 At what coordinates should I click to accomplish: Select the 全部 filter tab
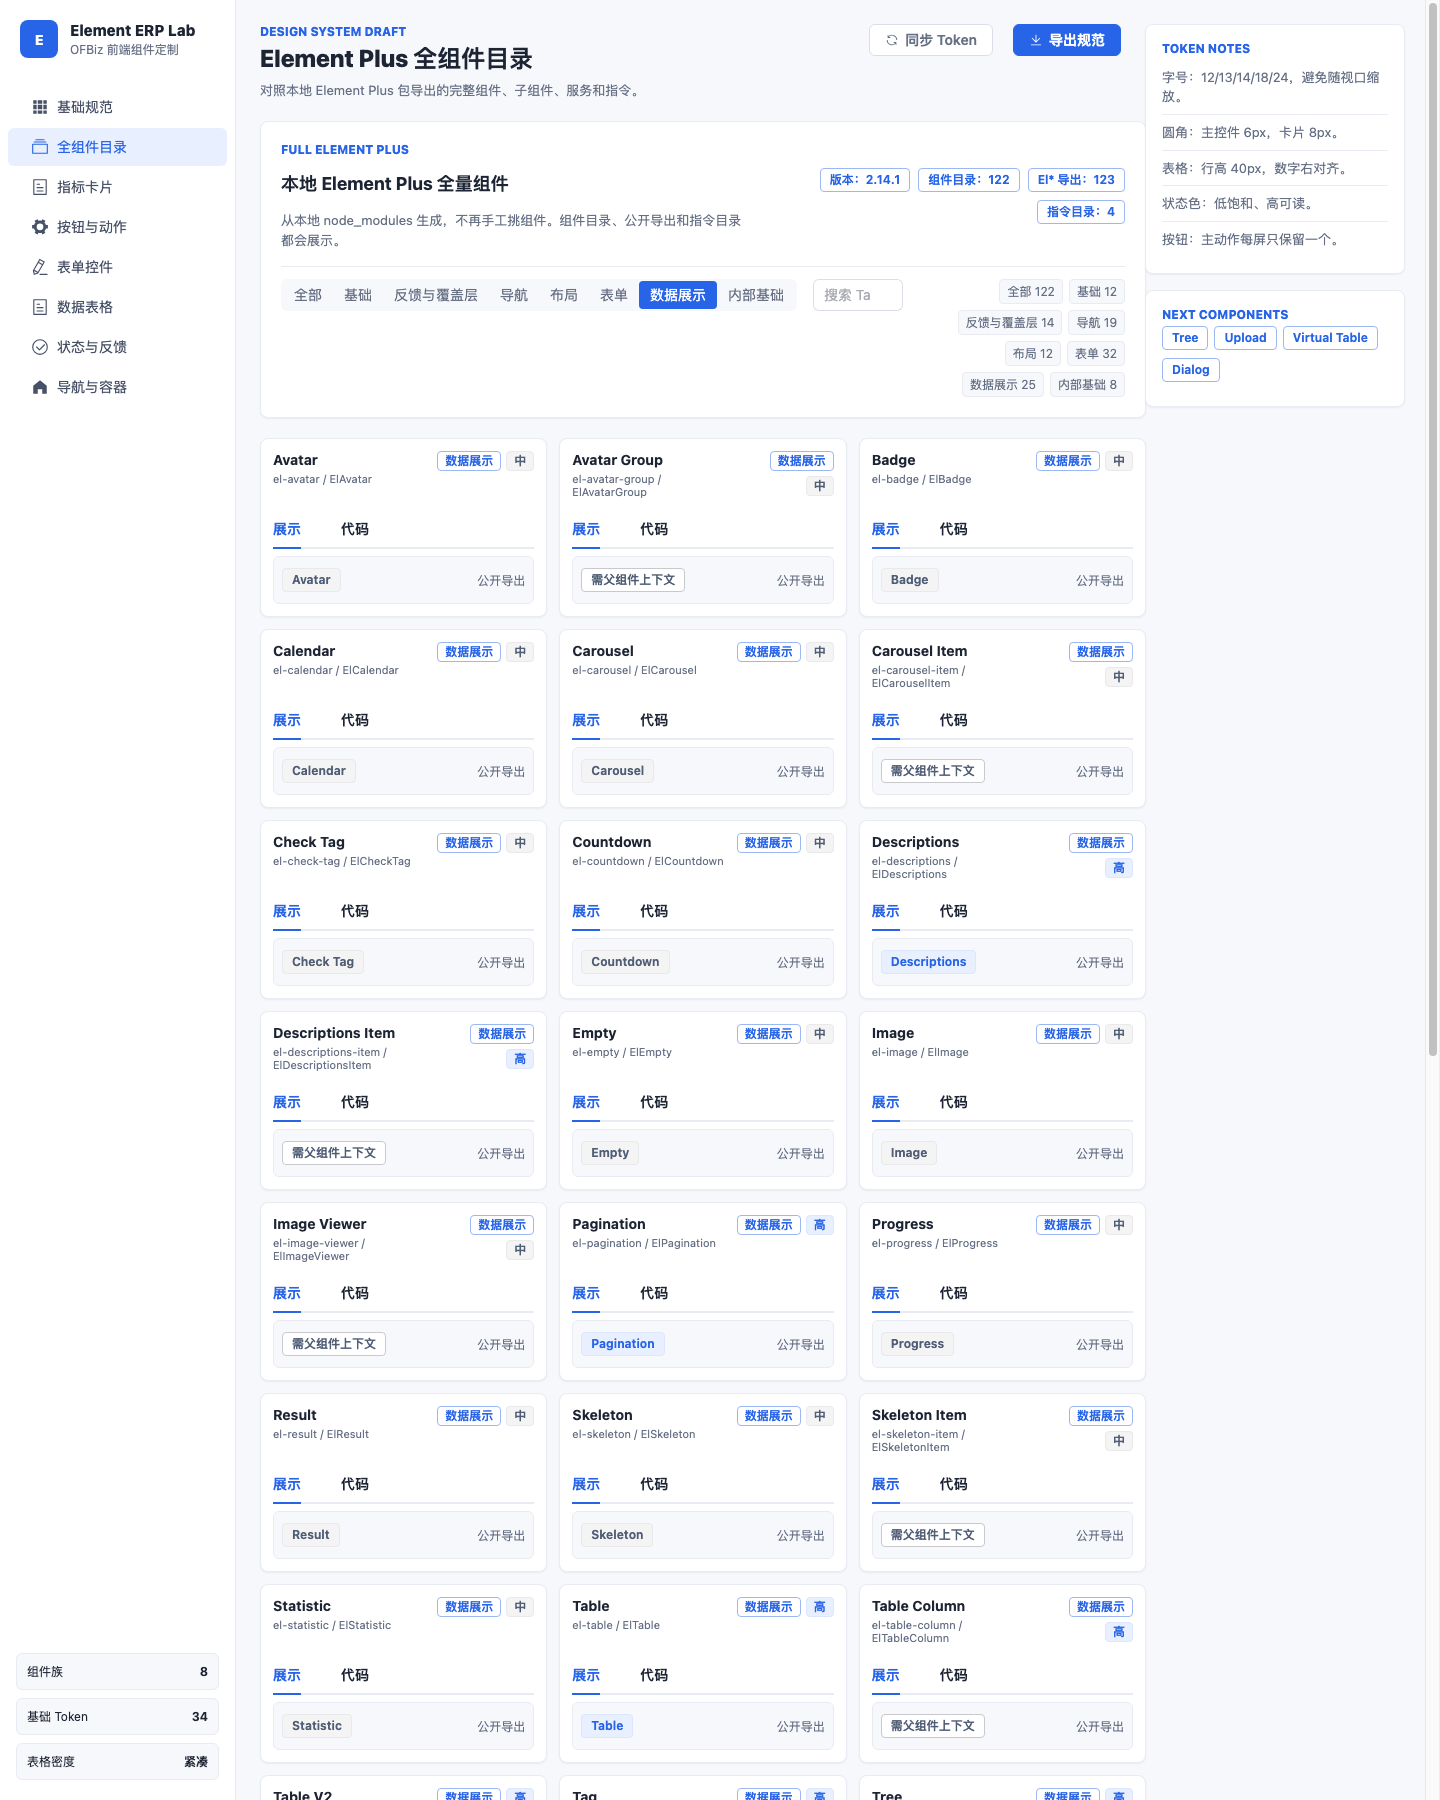(x=308, y=295)
